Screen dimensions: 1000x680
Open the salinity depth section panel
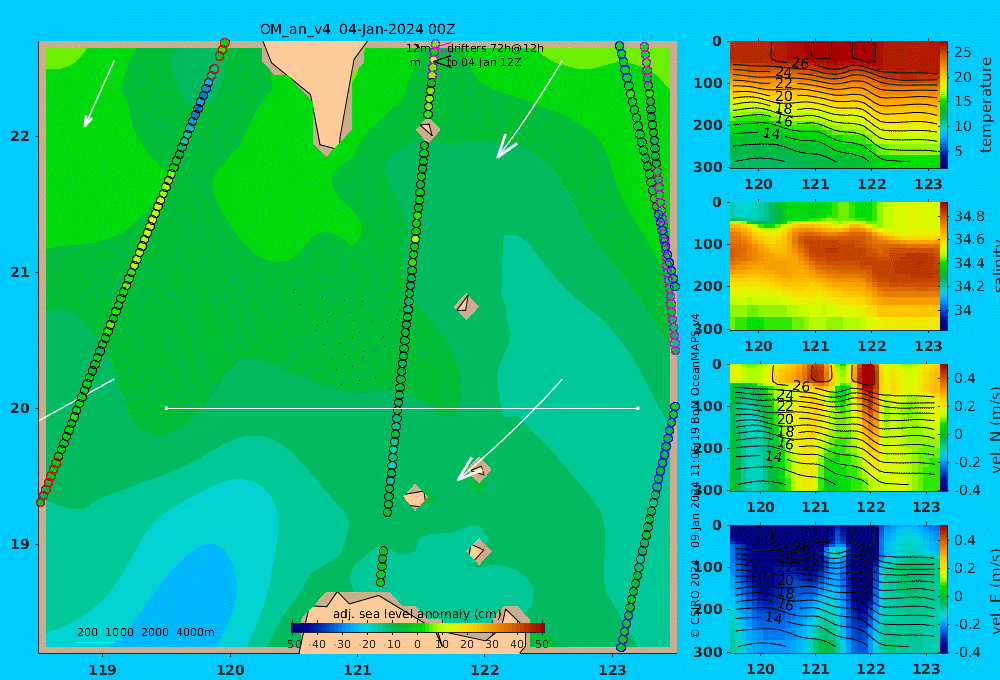click(834, 266)
